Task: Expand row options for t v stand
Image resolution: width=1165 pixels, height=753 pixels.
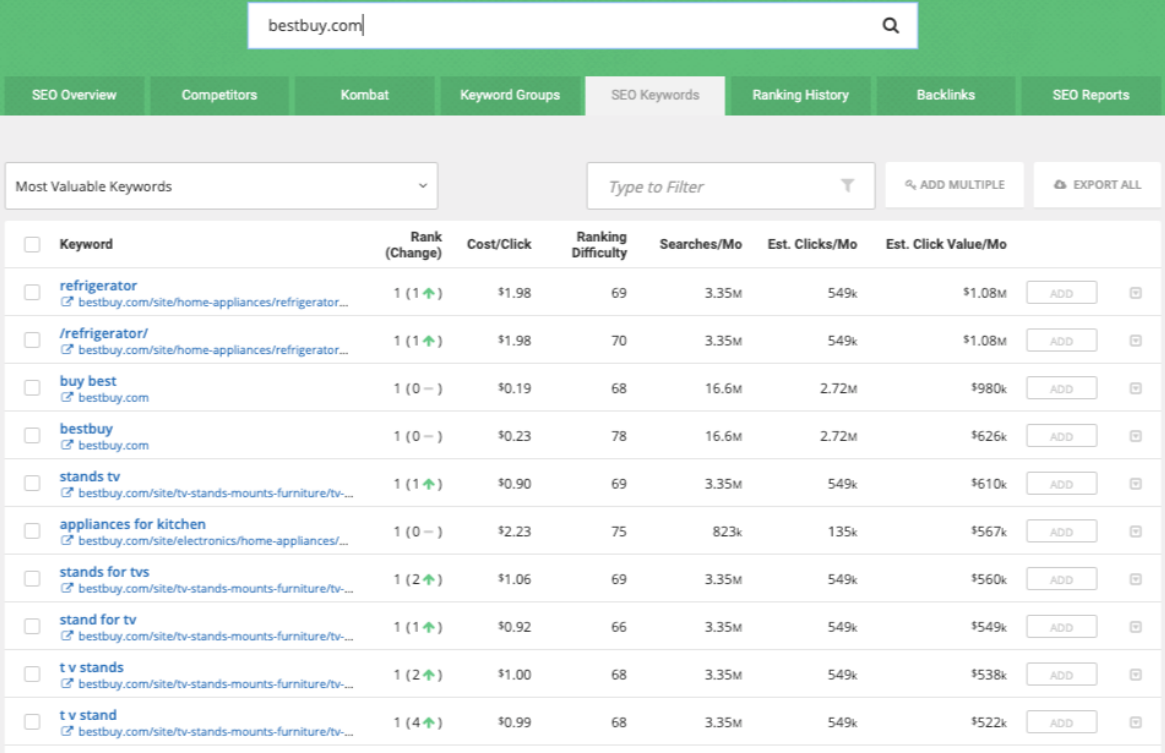Action: pyautogui.click(x=1135, y=722)
